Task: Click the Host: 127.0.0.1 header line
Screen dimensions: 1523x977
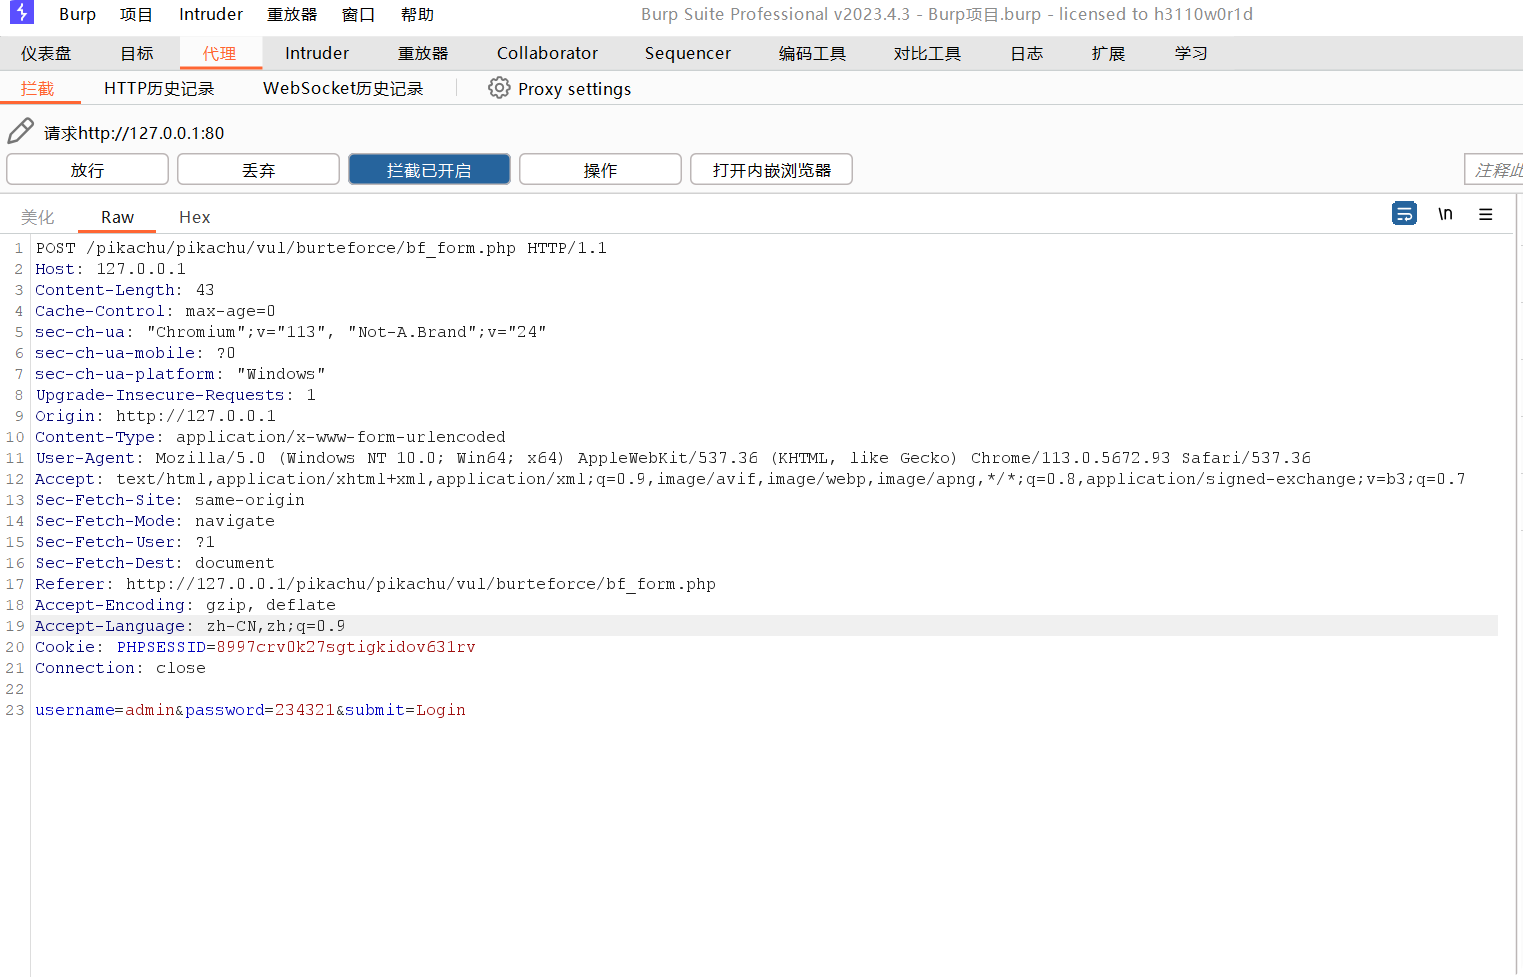Action: click(110, 269)
